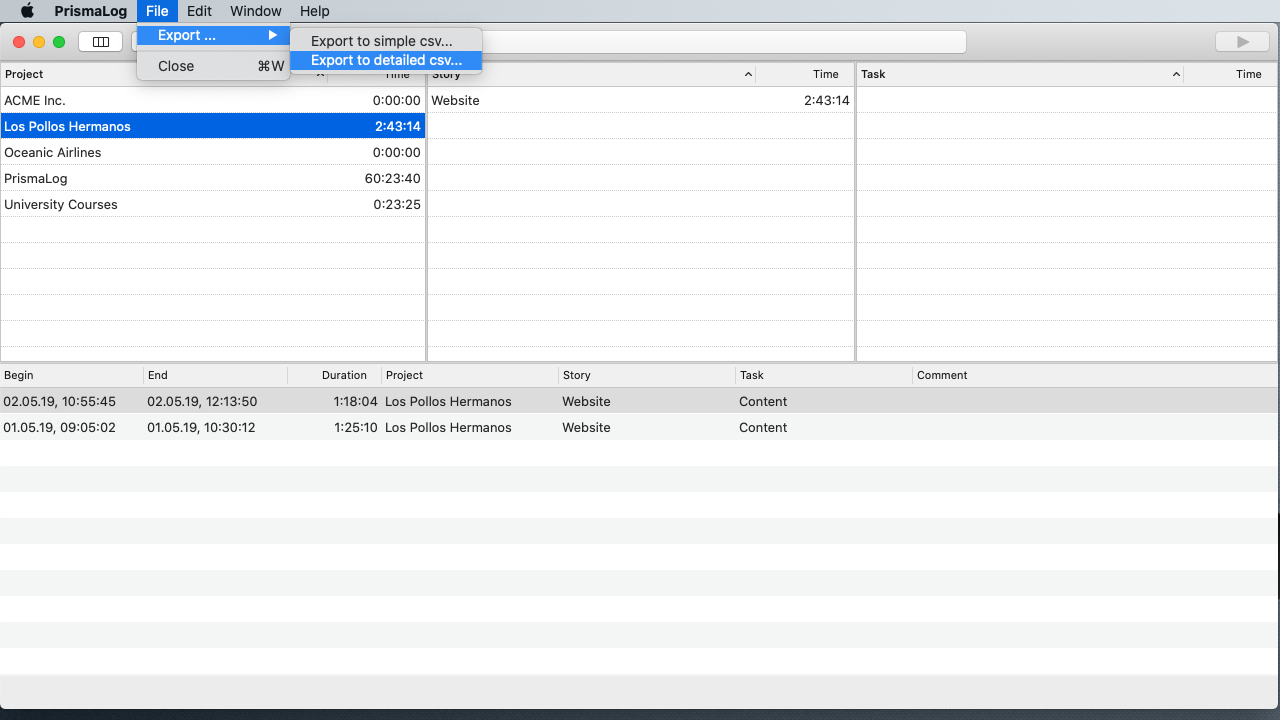The width and height of the screenshot is (1280, 720).
Task: Sort log entries by the Duration column
Action: pos(335,375)
